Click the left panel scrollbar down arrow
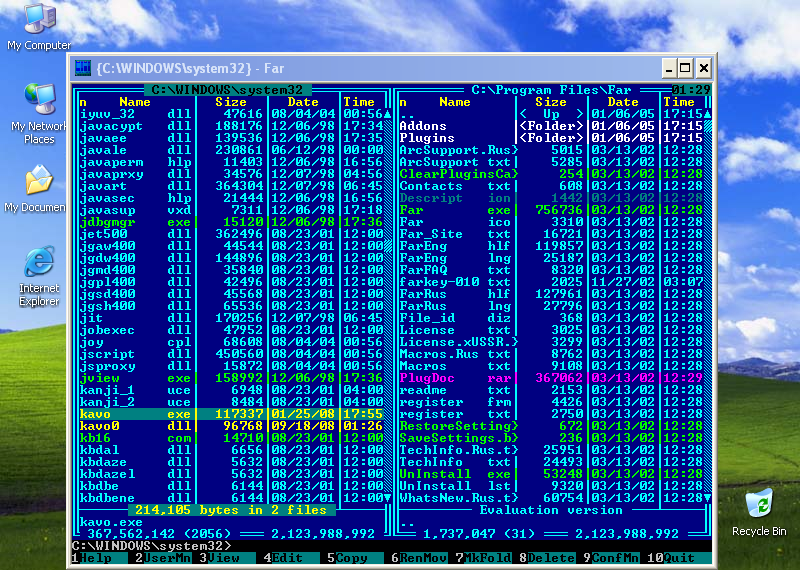The image size is (800, 570). (x=387, y=498)
